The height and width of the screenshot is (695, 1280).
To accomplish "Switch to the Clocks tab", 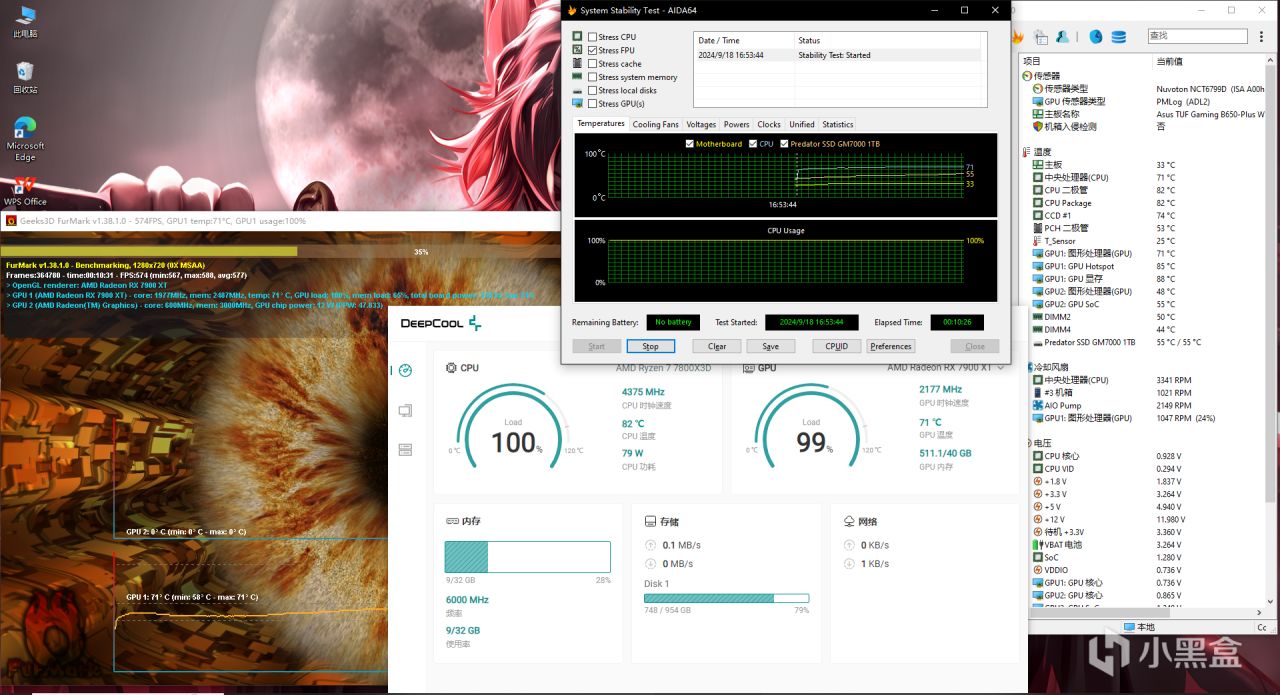I will pyautogui.click(x=769, y=124).
